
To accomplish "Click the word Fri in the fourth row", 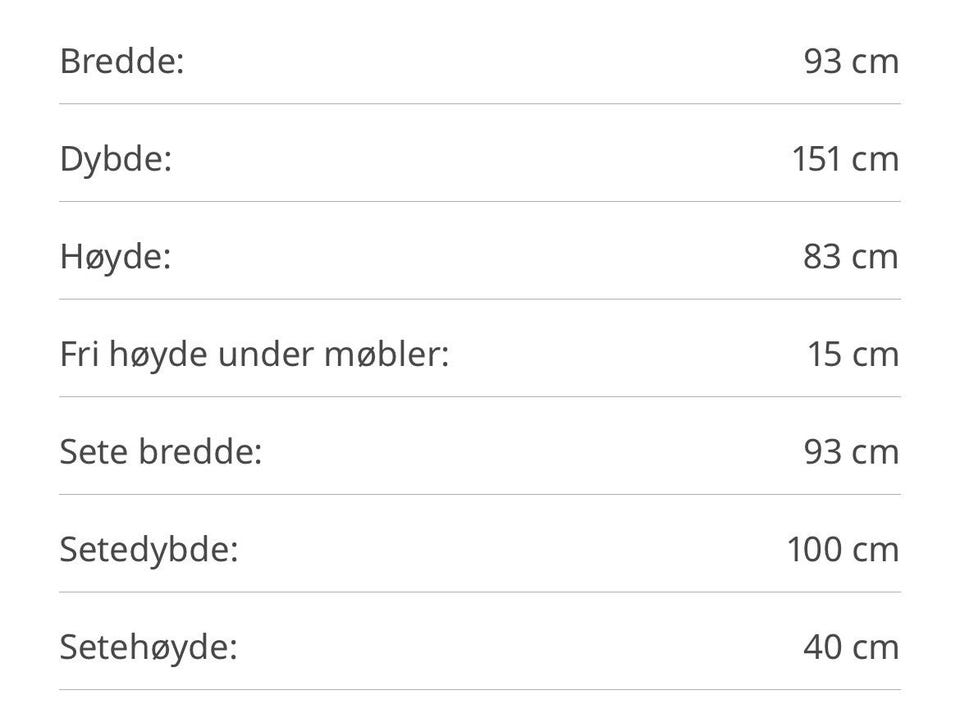I will [79, 354].
